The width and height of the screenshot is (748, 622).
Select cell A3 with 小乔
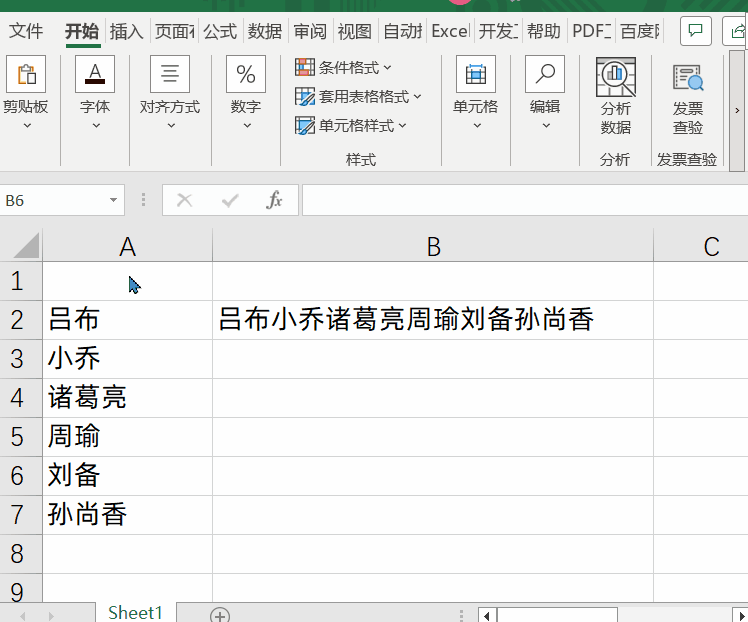[x=127, y=359]
